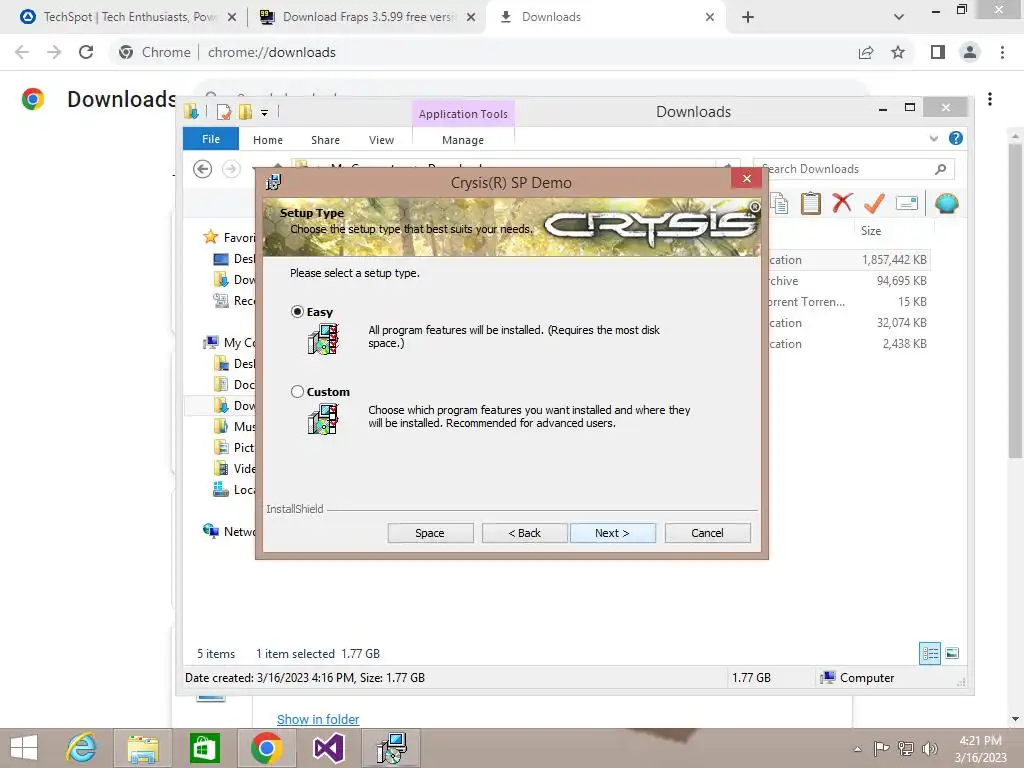Viewport: 1024px width, 768px height.
Task: Click the Rename icon in Explorer toolbar
Action: tap(906, 203)
